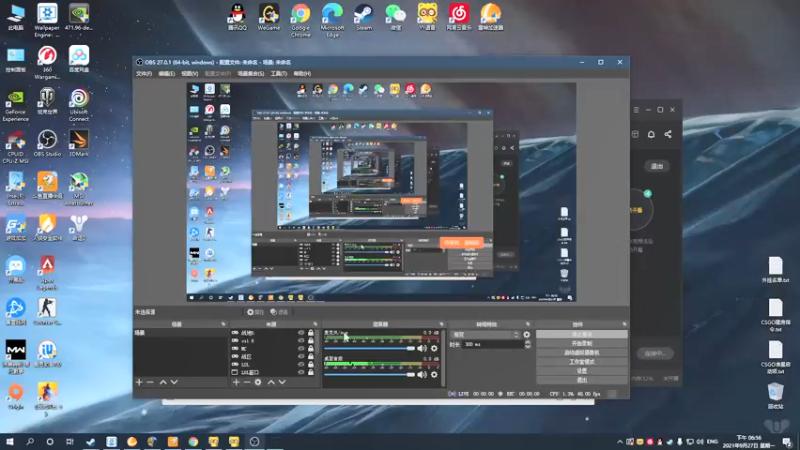Open the 视图(V) menu in OBS
The image size is (800, 450).
(189, 73)
